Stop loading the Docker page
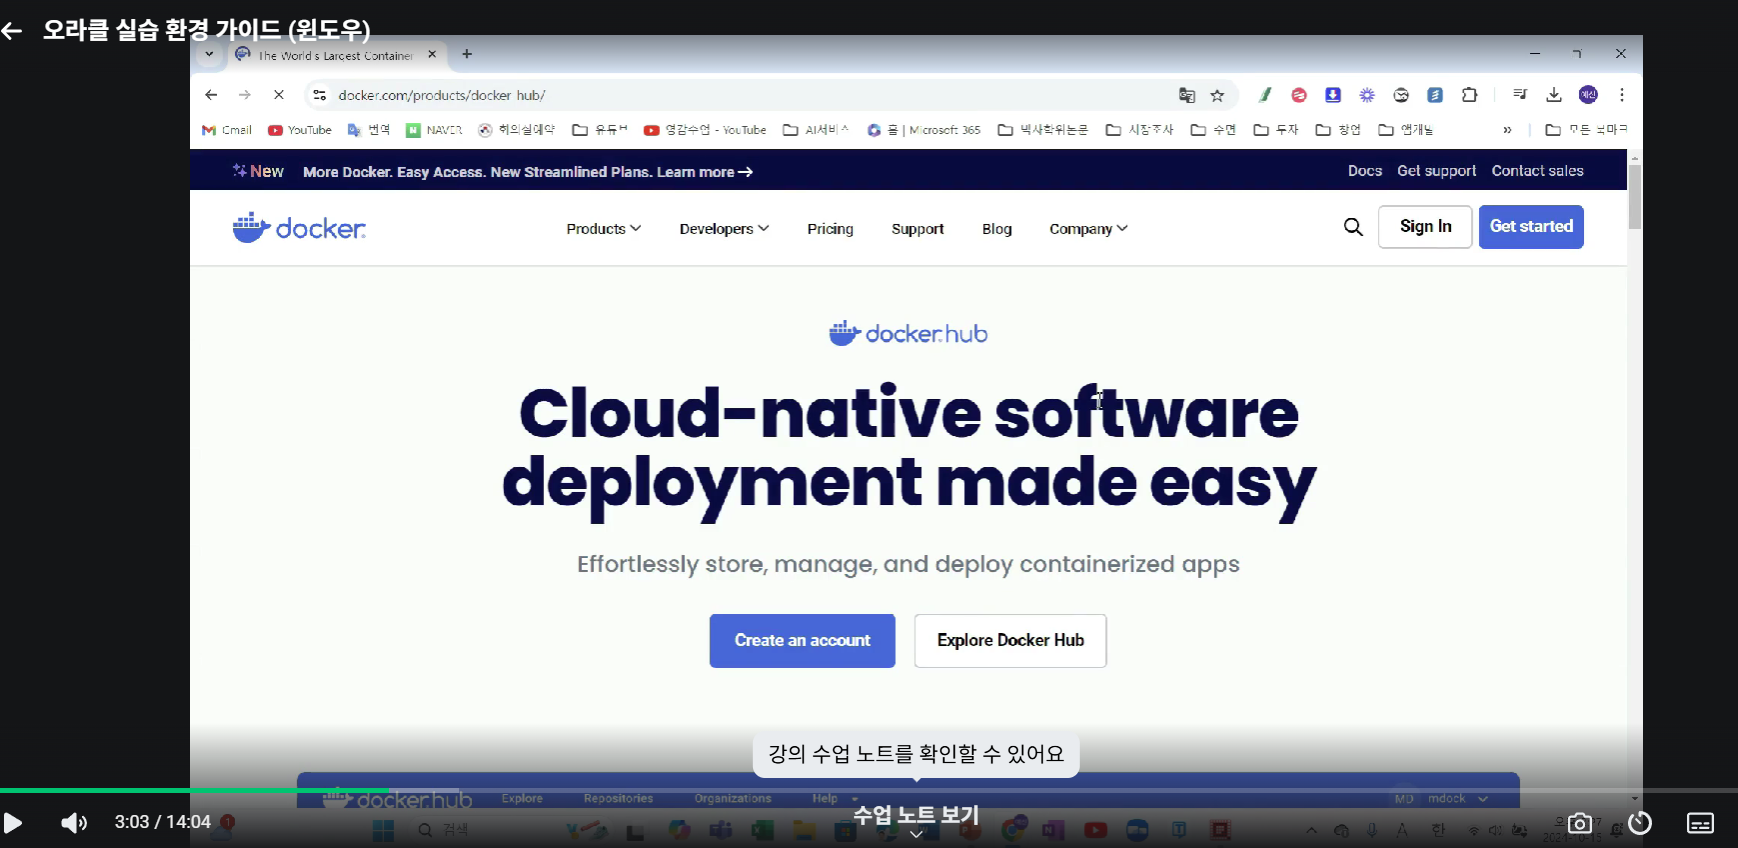Image resolution: width=1738 pixels, height=848 pixels. click(279, 95)
